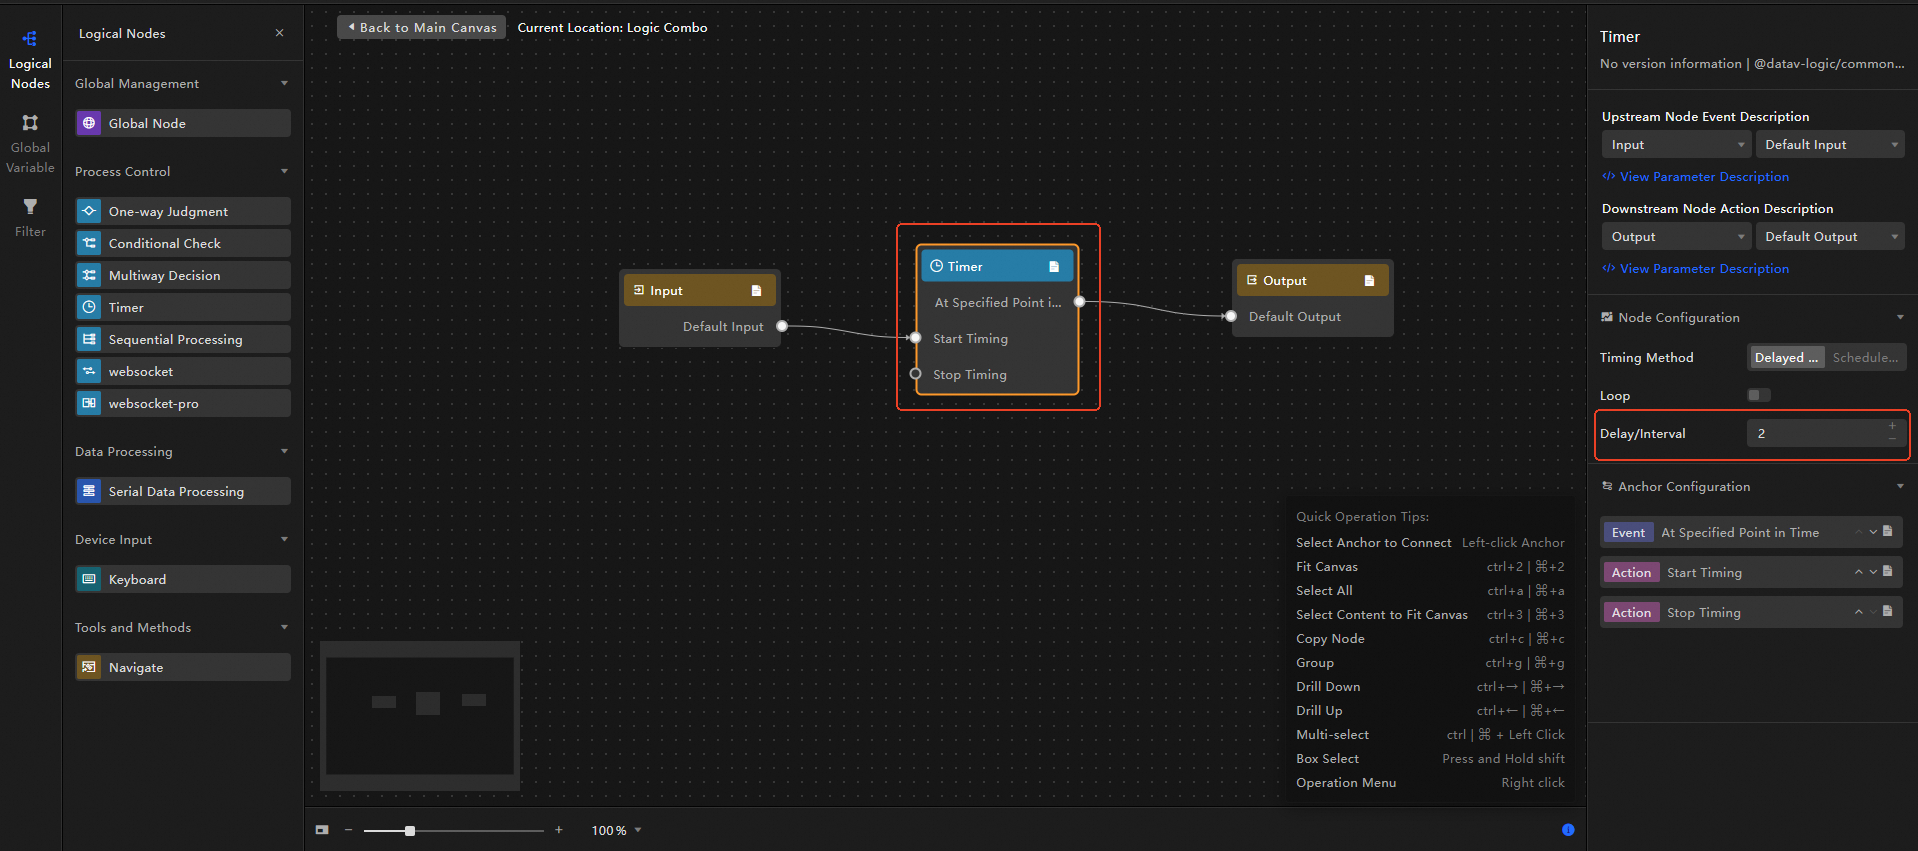This screenshot has height=851, width=1918.
Task: Click the zoom slider handle
Action: pyautogui.click(x=410, y=831)
